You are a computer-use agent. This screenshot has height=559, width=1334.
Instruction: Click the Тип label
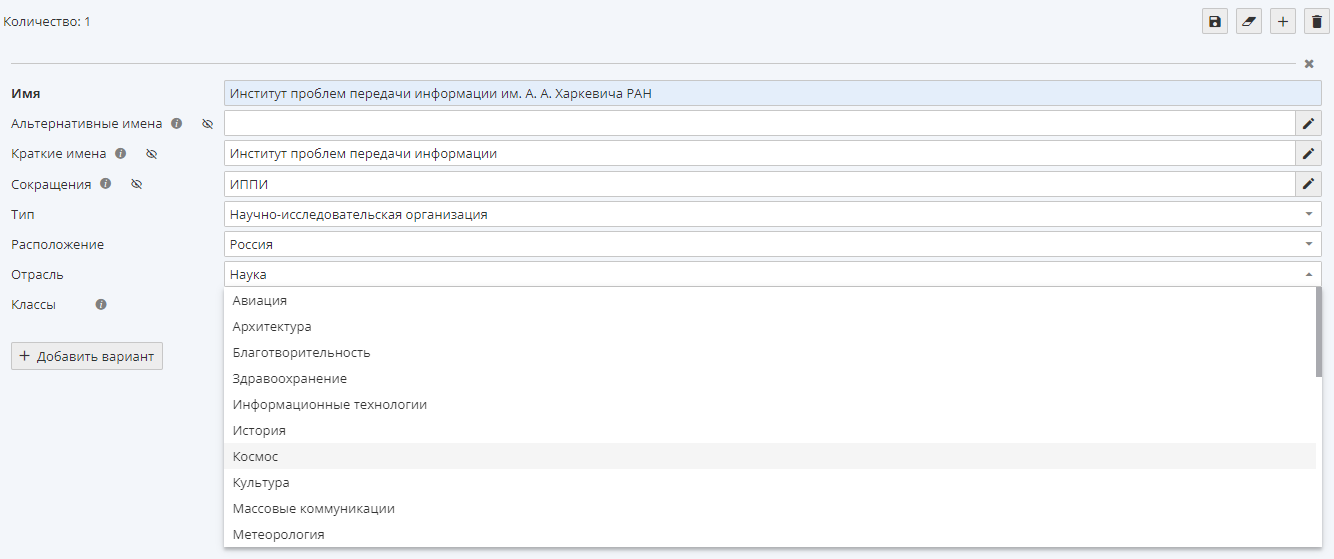pyautogui.click(x=23, y=214)
